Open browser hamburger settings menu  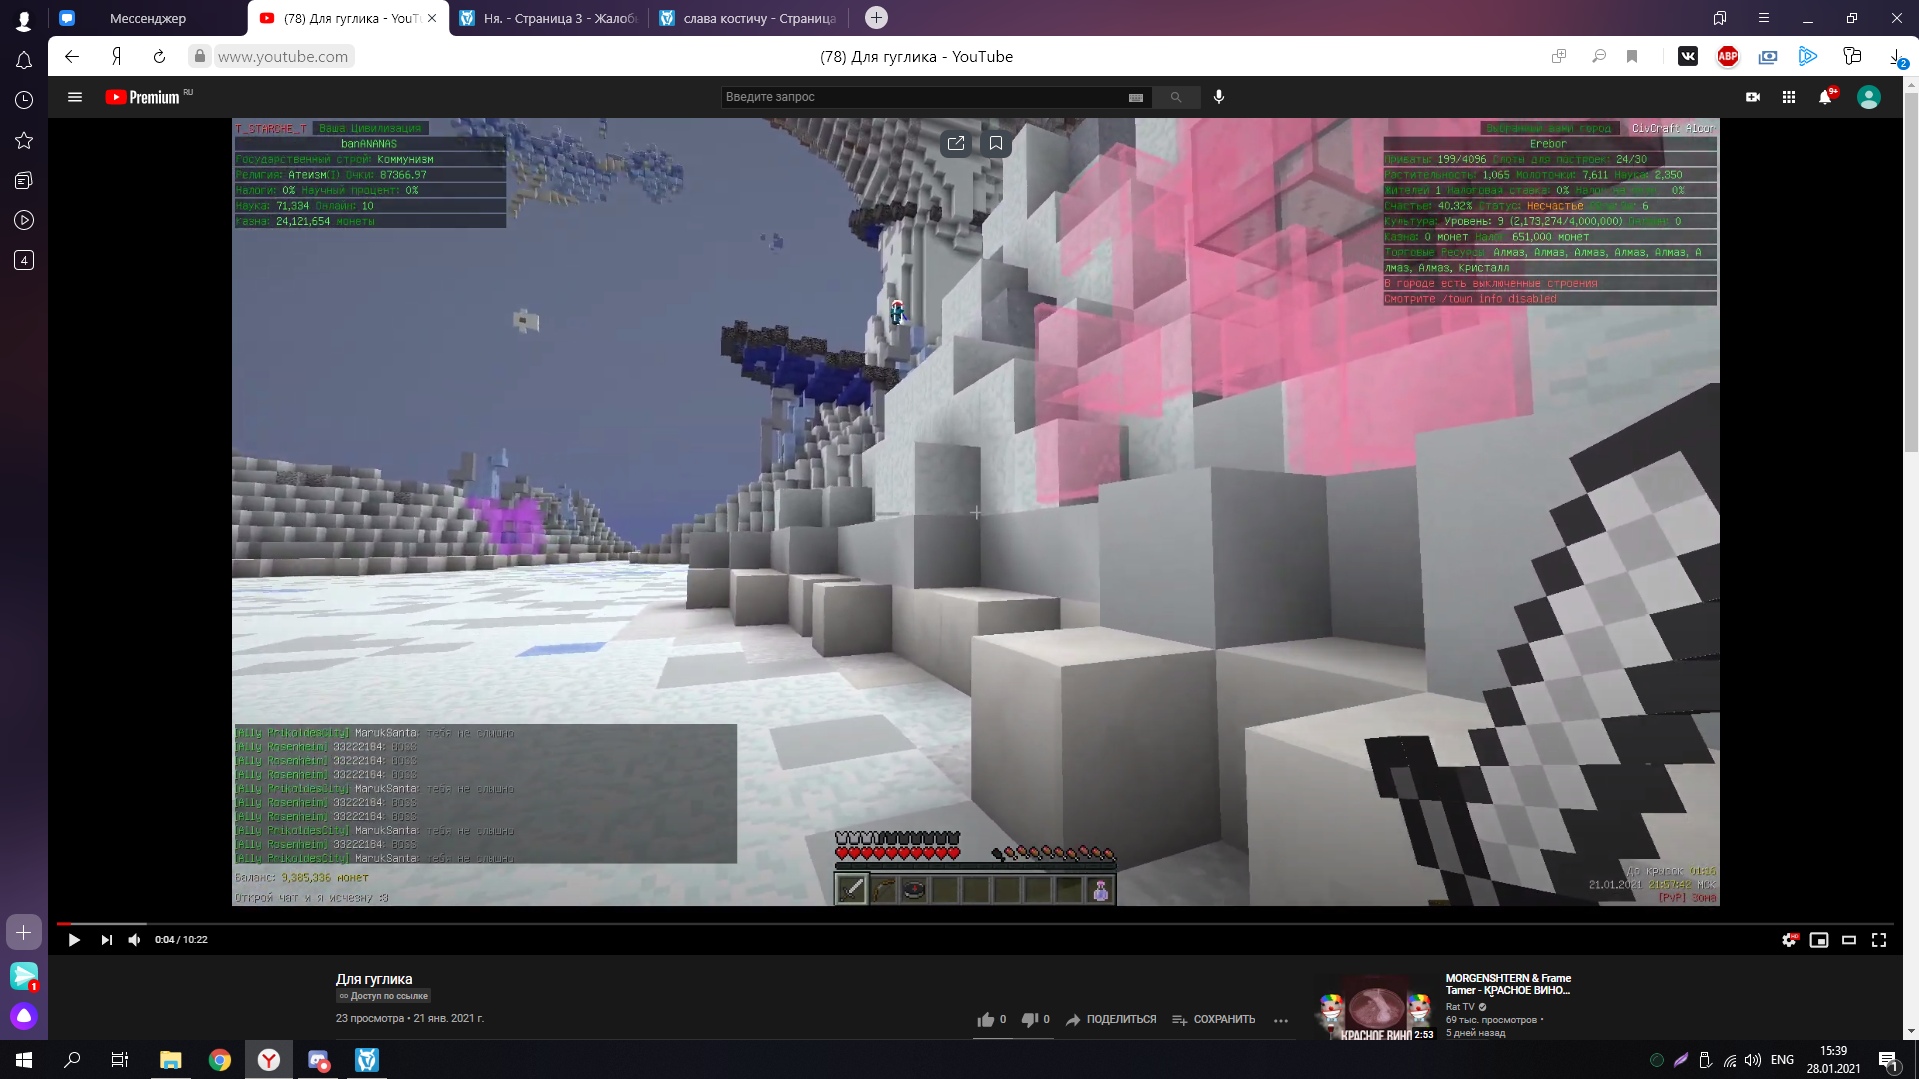1764,18
